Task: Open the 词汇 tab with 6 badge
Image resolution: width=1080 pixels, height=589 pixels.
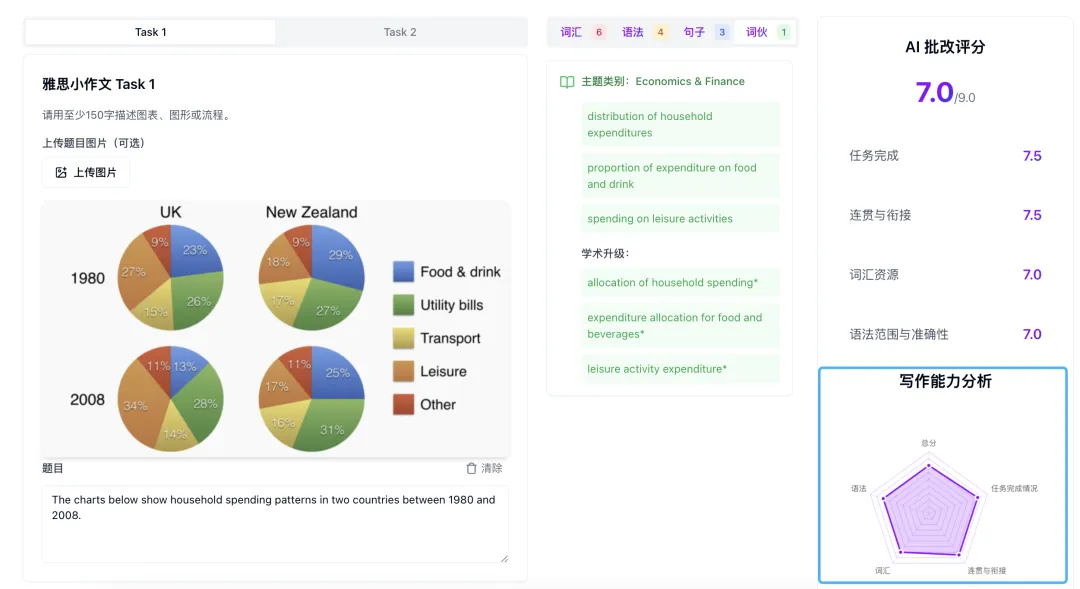Action: pyautogui.click(x=582, y=32)
